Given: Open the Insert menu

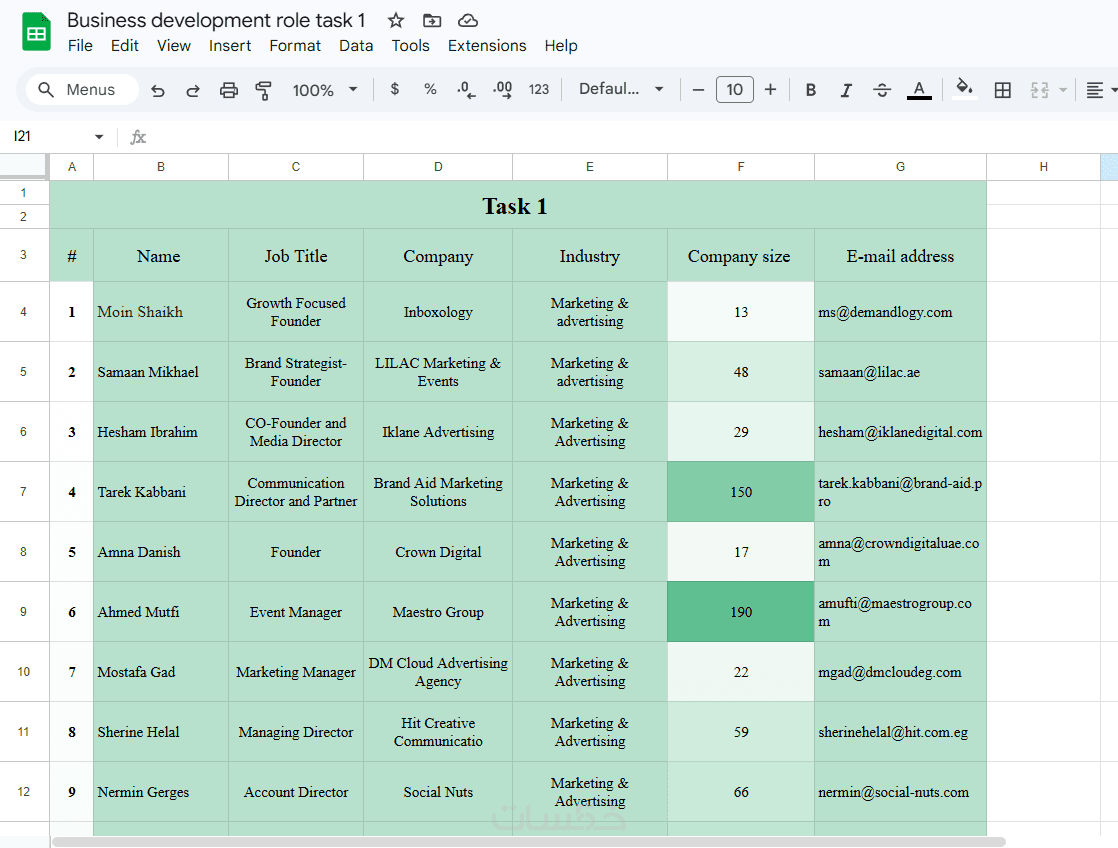Looking at the screenshot, I should (x=230, y=46).
